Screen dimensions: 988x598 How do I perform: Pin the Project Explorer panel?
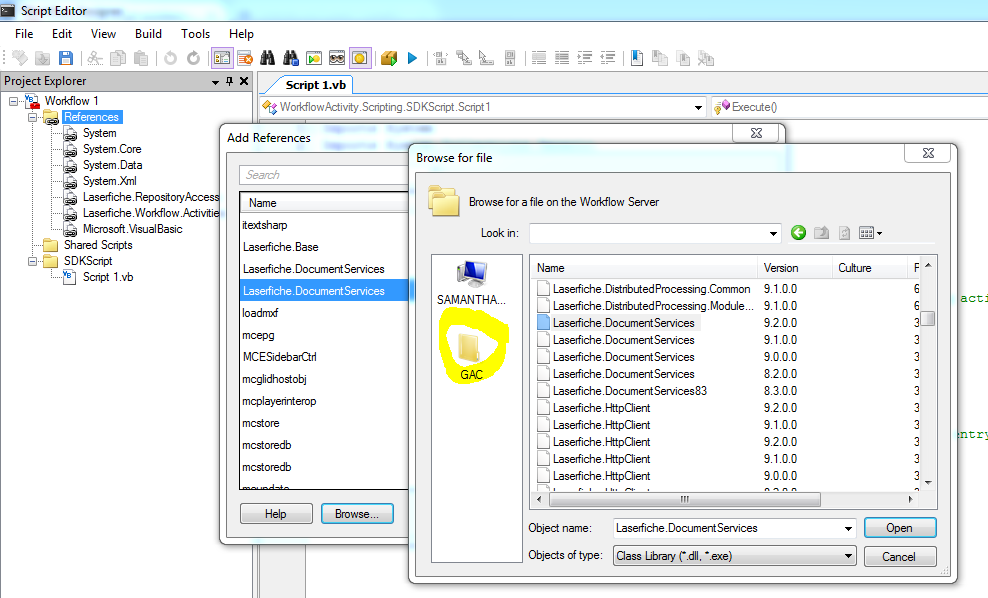tap(229, 81)
